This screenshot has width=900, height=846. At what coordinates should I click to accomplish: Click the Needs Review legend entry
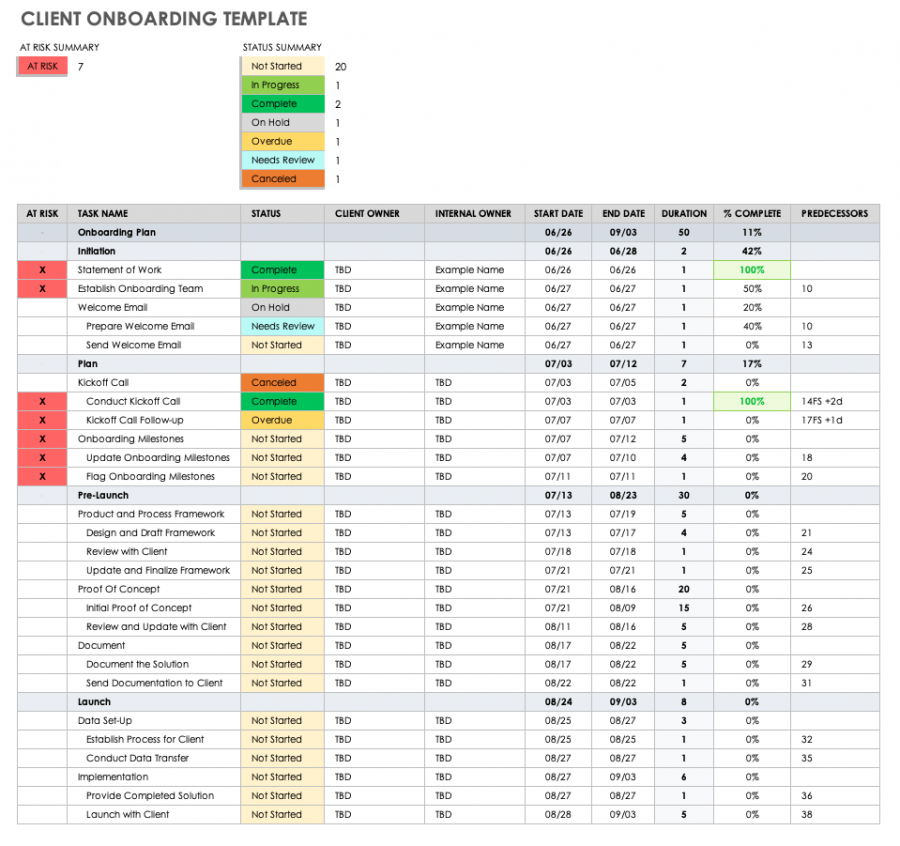(281, 160)
